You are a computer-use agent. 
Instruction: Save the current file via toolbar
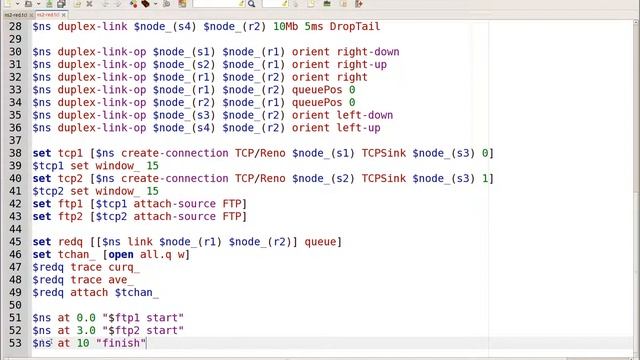click(x=49, y=4)
